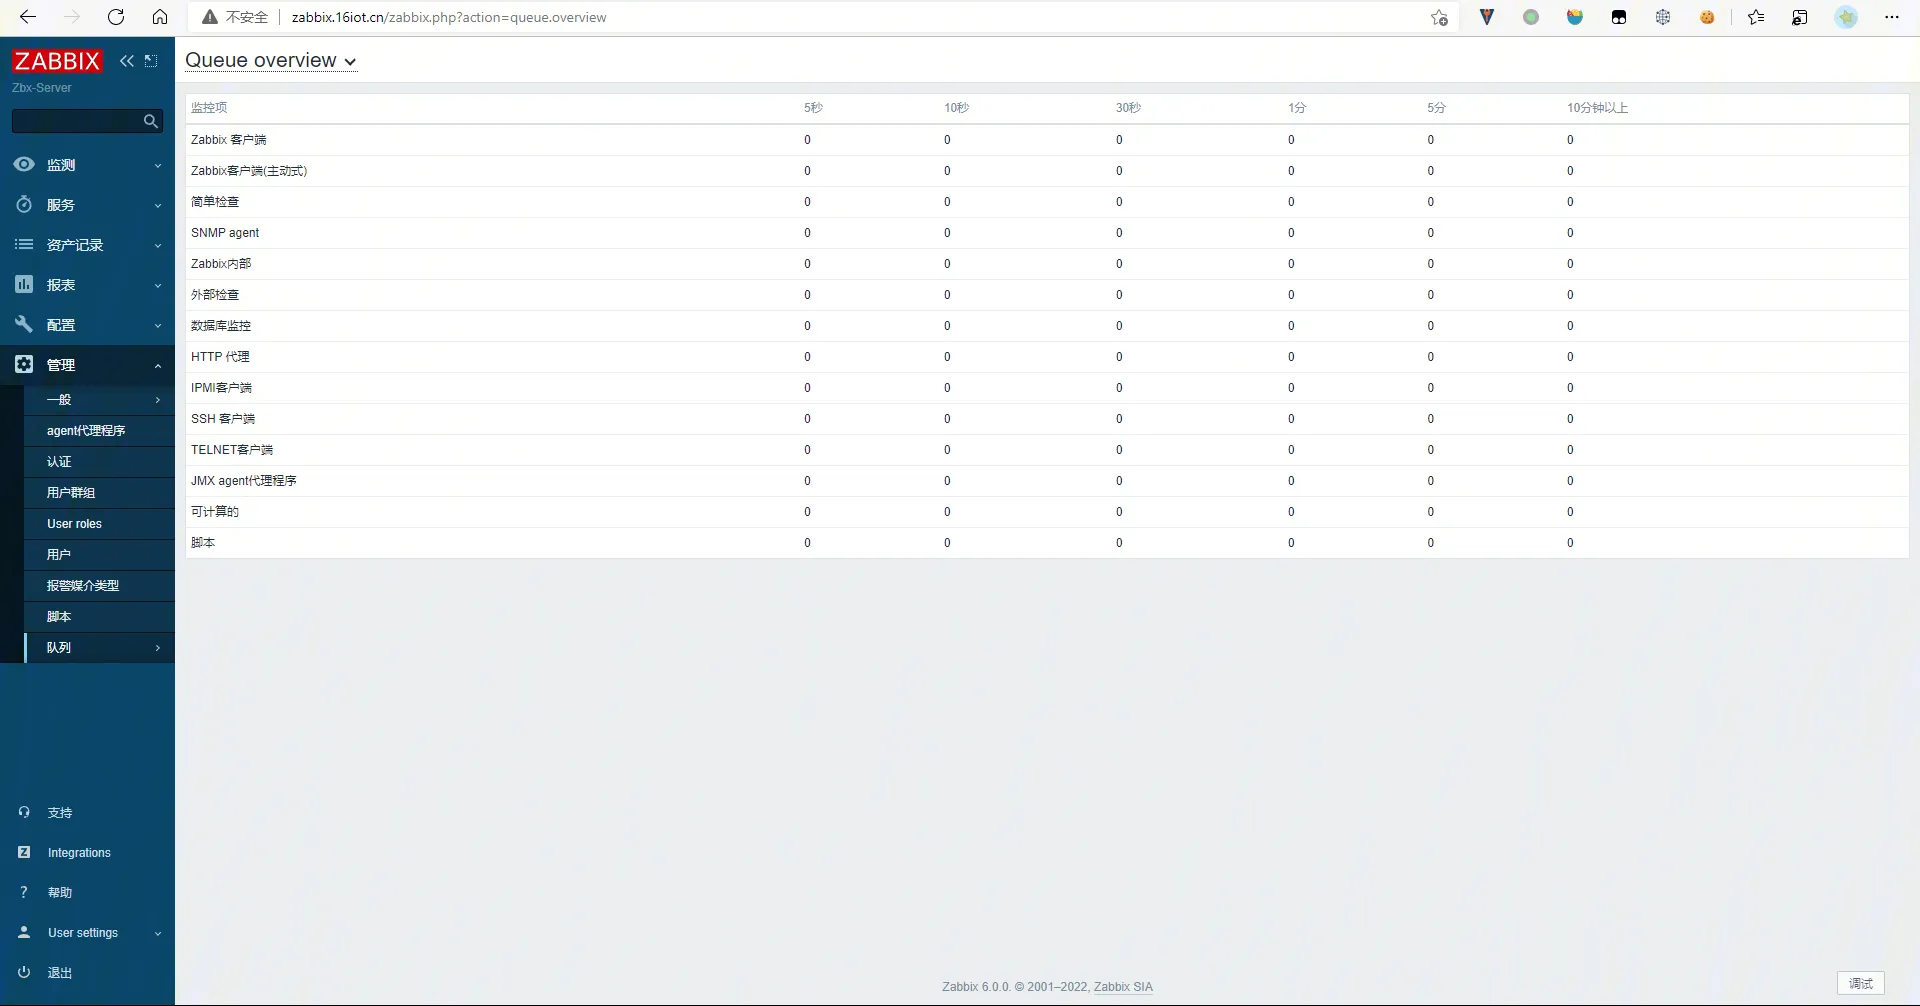This screenshot has width=1920, height=1006.
Task: Expand User settings menu
Action: click(87, 933)
